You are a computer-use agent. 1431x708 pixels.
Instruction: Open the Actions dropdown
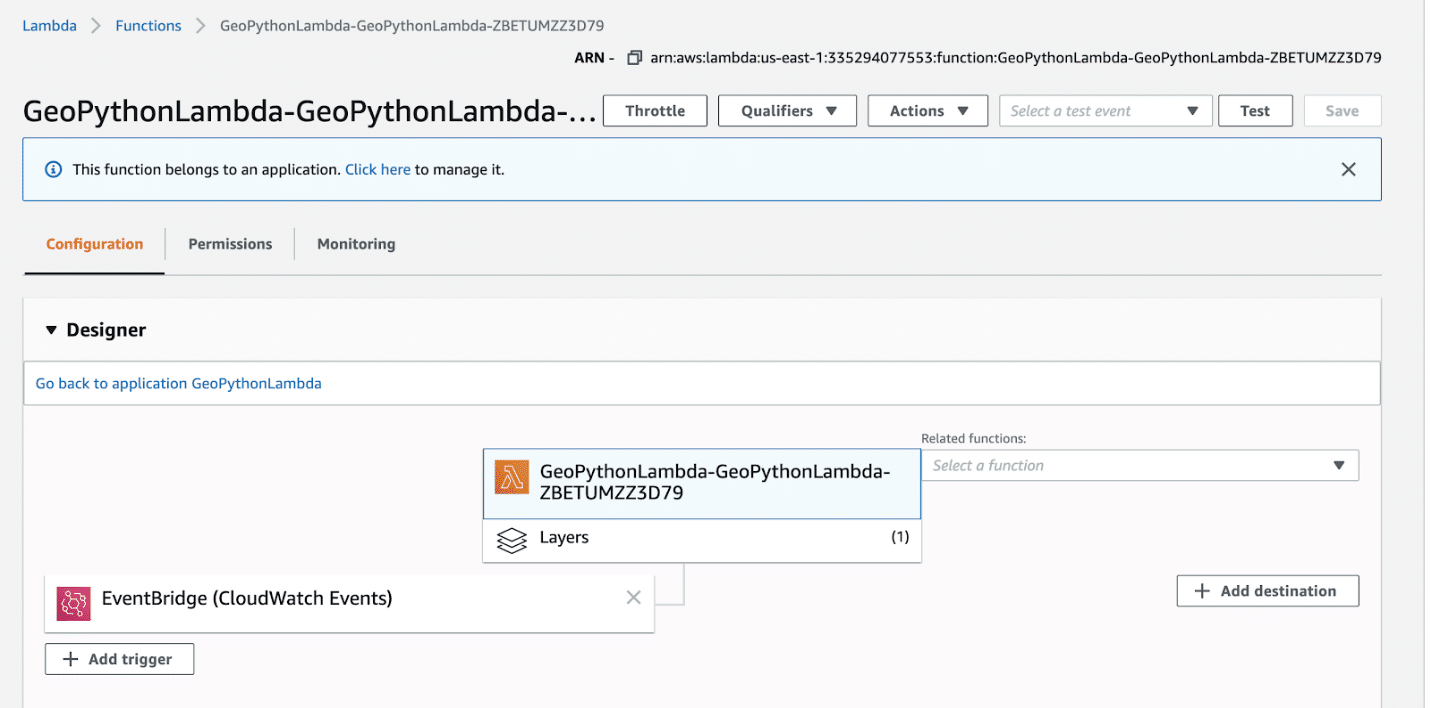point(927,110)
